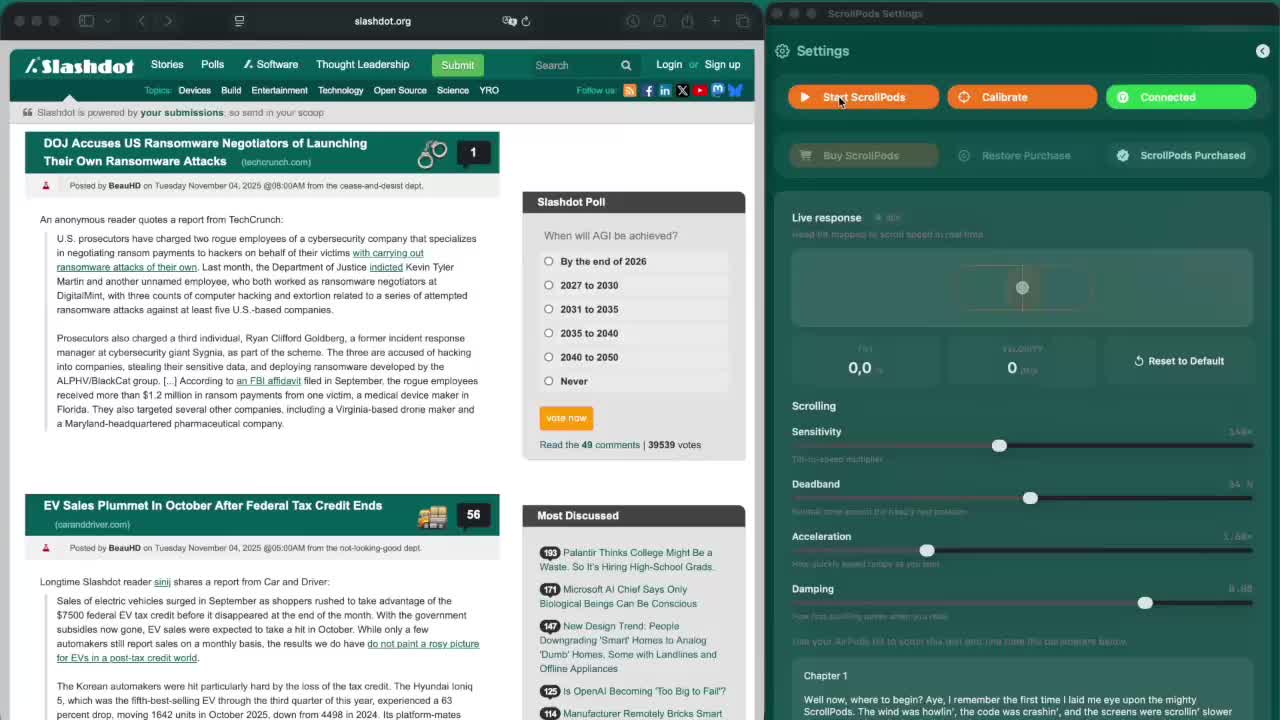Click the Safari reload page icon
This screenshot has height=720, width=1280.
pyautogui.click(x=526, y=21)
